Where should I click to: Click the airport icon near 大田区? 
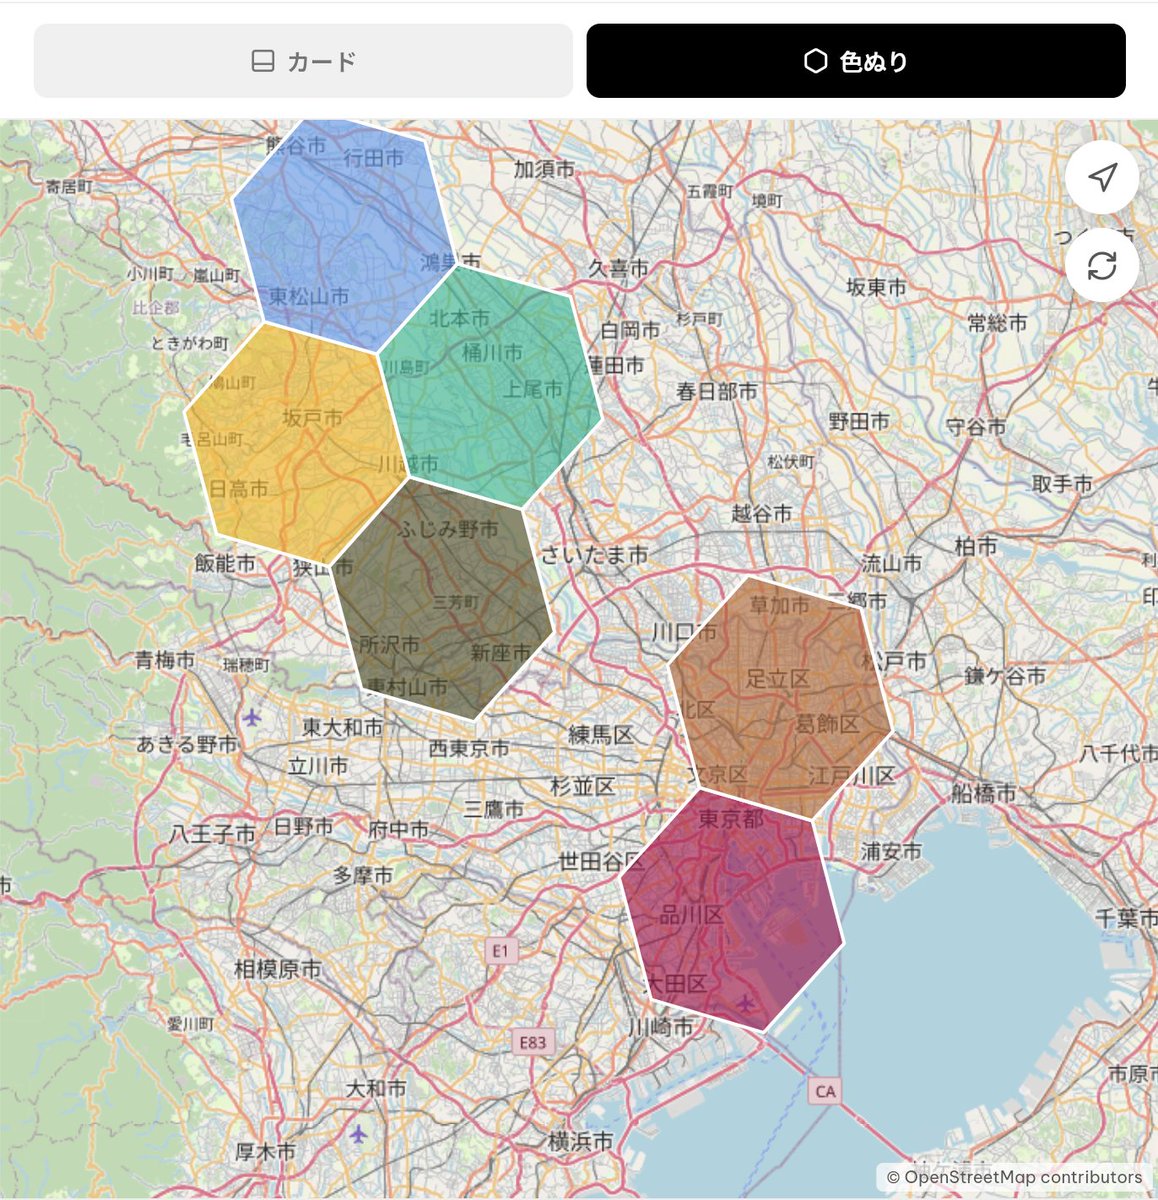pos(745,1003)
